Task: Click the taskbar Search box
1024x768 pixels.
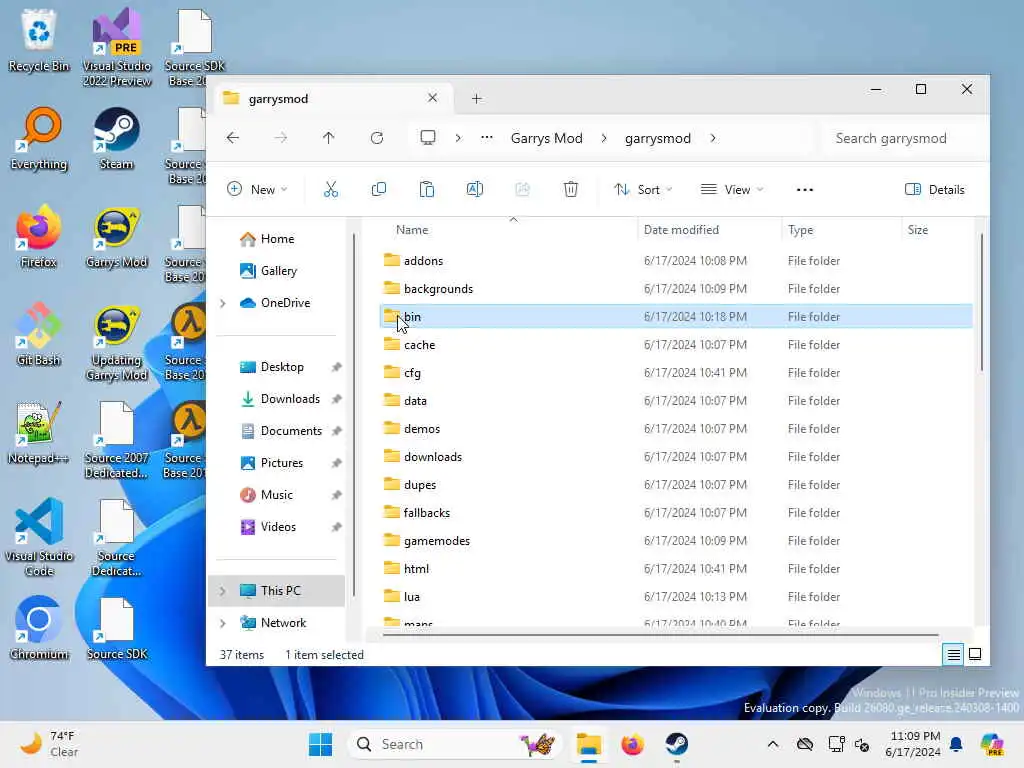Action: (455, 744)
